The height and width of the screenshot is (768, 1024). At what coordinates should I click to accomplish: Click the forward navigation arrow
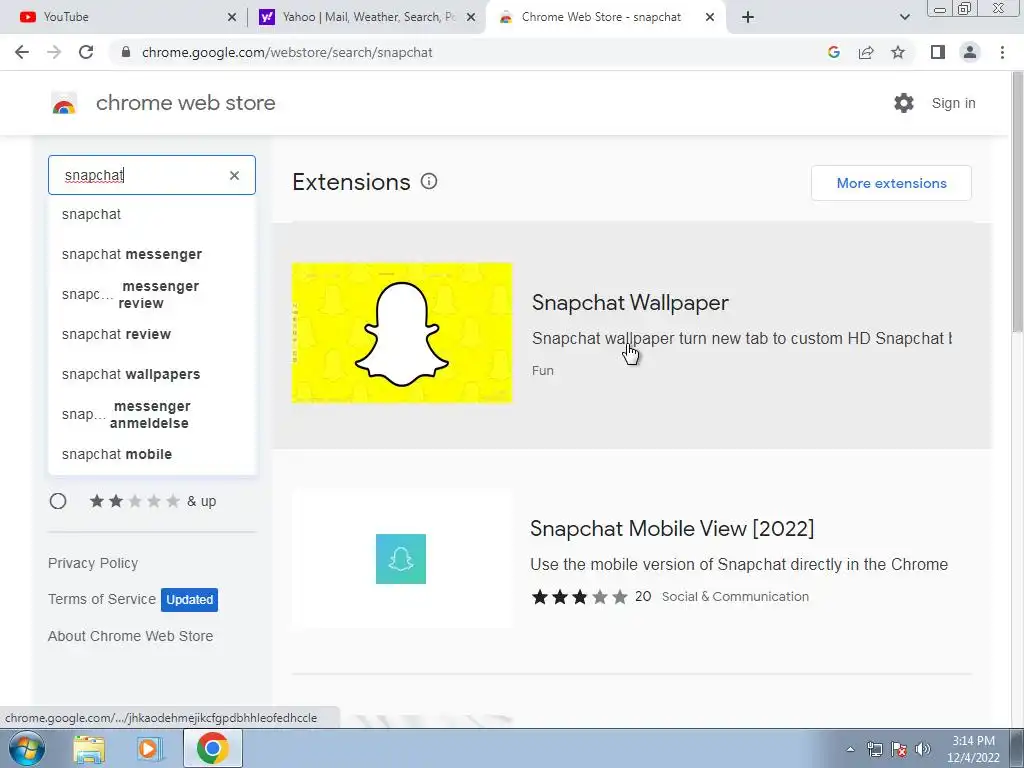pos(54,52)
